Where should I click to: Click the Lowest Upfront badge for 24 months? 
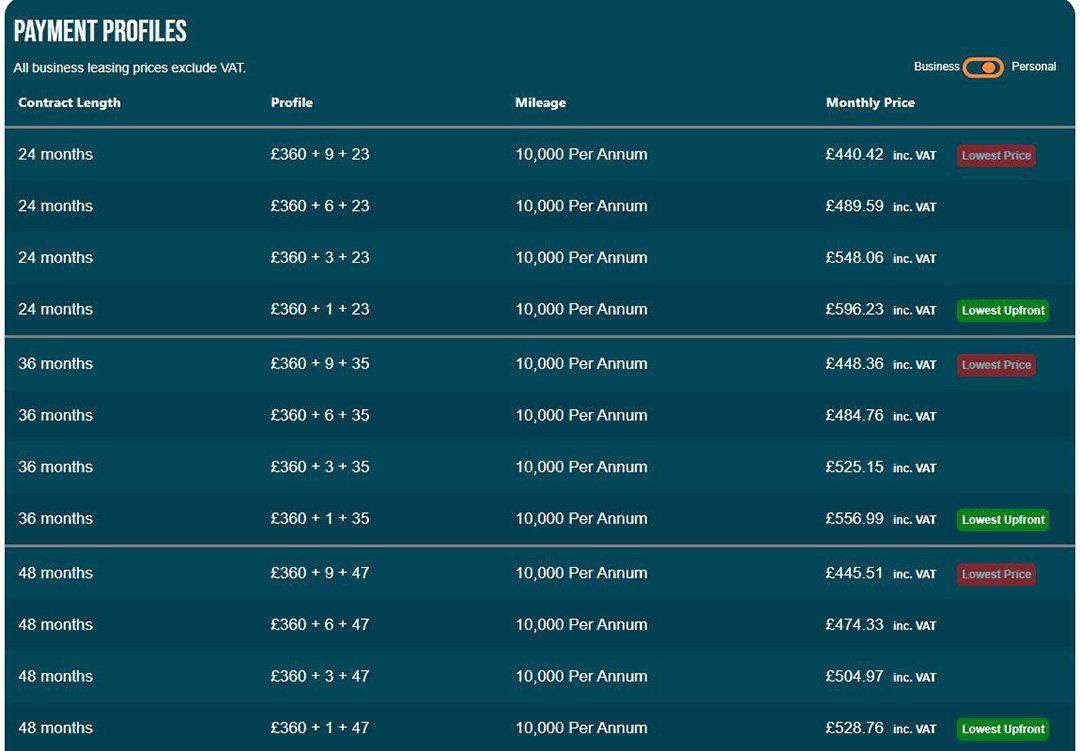point(1002,310)
